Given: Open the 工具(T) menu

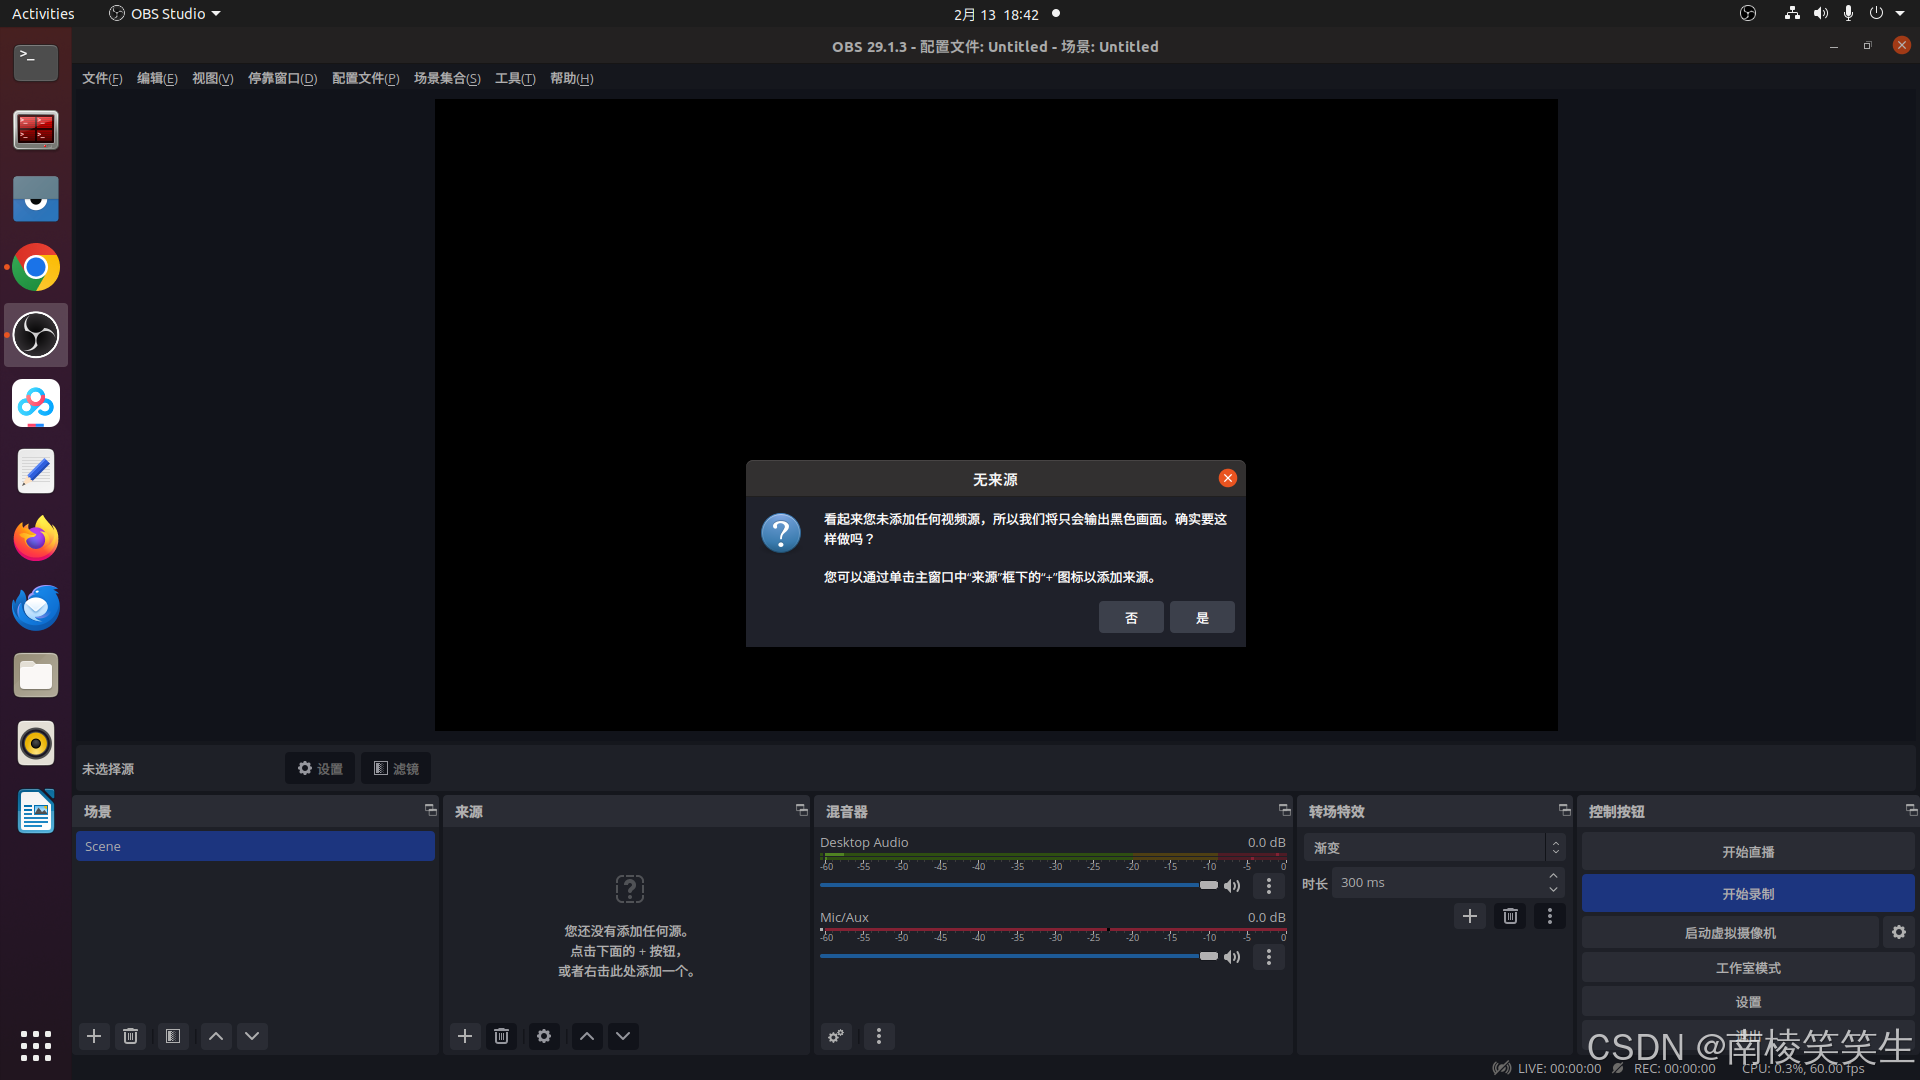Looking at the screenshot, I should click(x=515, y=78).
